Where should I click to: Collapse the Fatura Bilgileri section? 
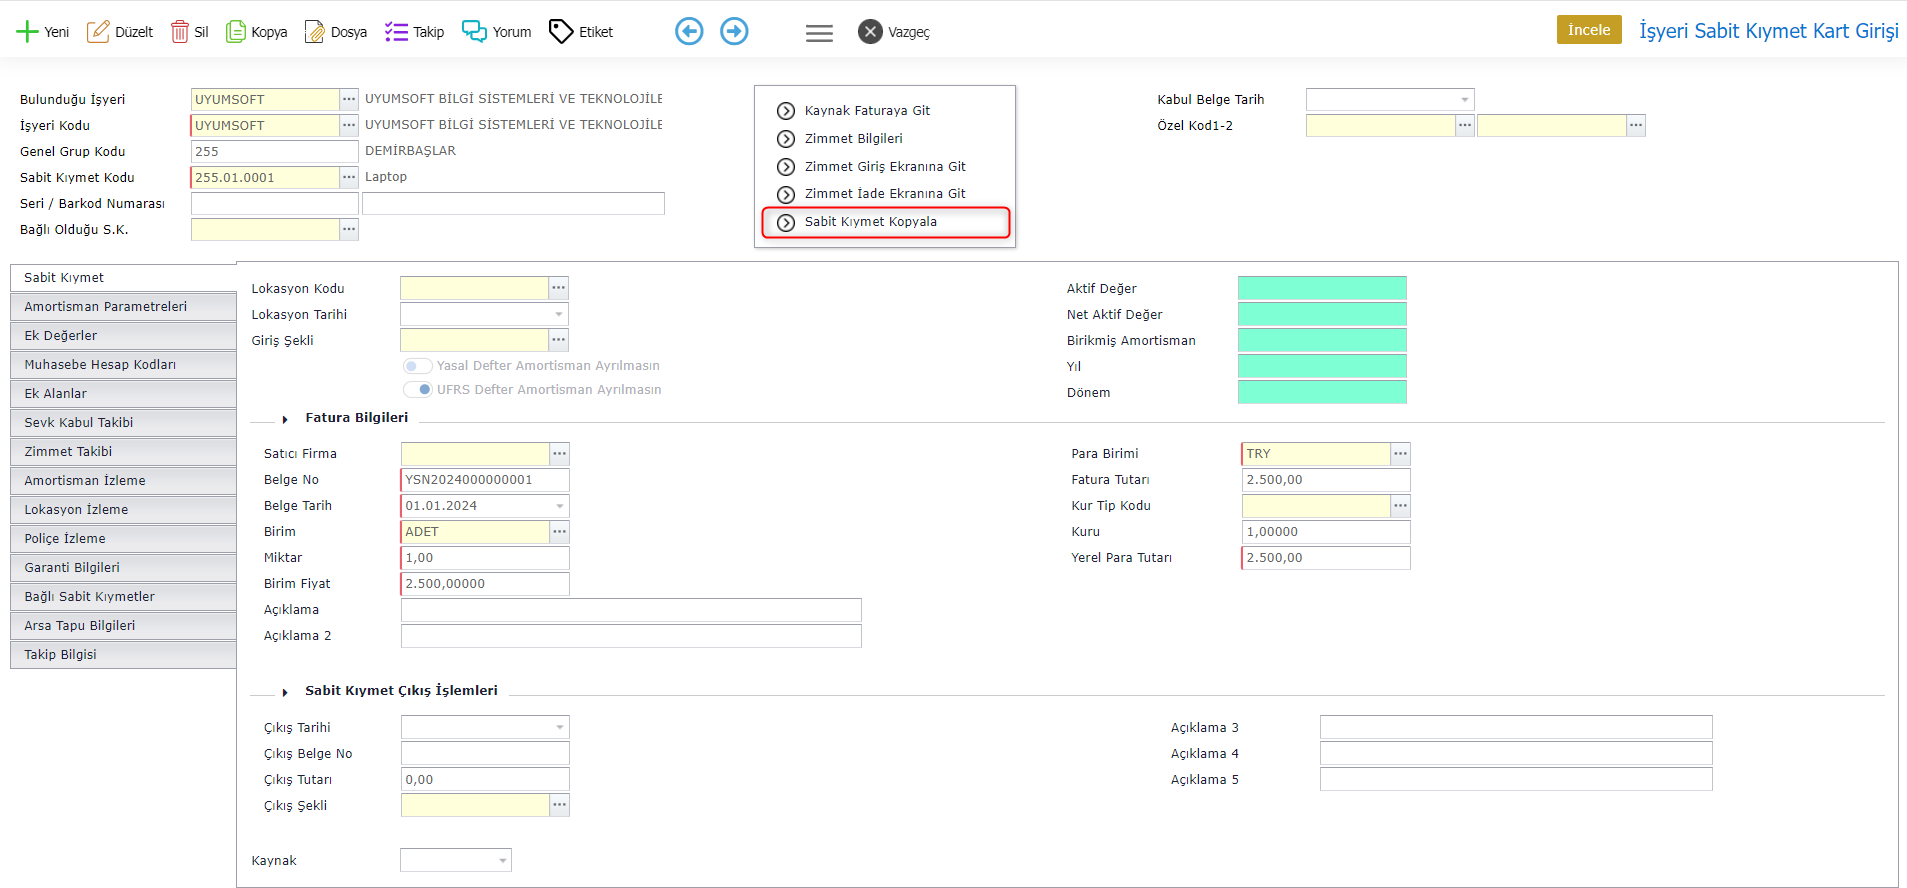click(285, 419)
